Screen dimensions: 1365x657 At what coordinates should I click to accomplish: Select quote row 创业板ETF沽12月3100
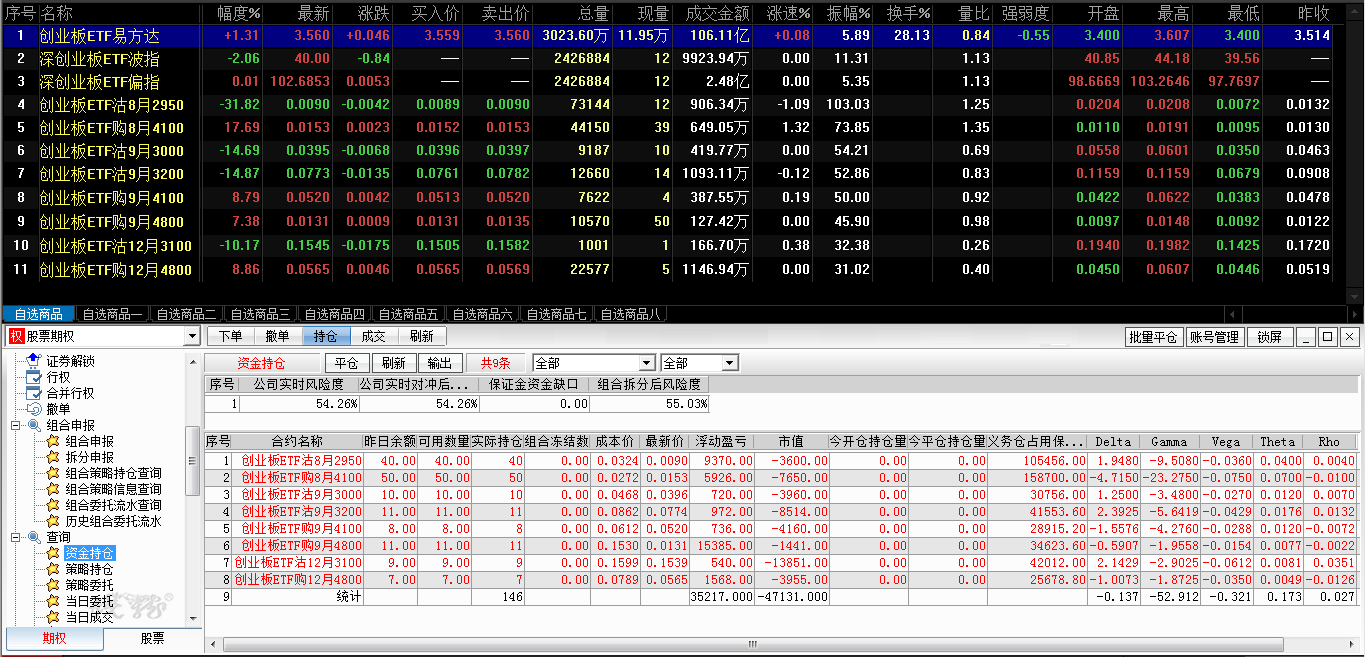click(x=668, y=245)
